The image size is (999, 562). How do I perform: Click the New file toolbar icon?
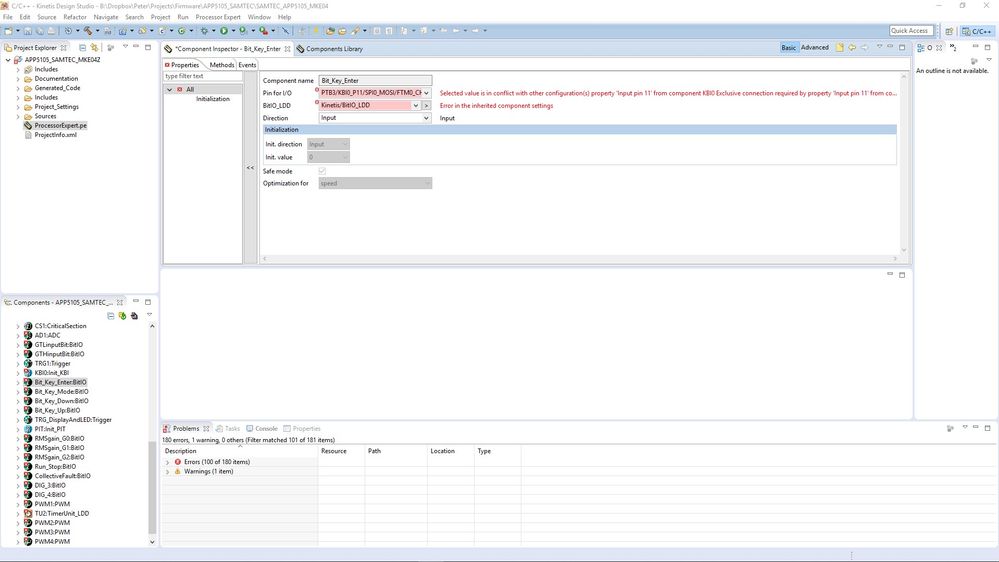[8, 31]
